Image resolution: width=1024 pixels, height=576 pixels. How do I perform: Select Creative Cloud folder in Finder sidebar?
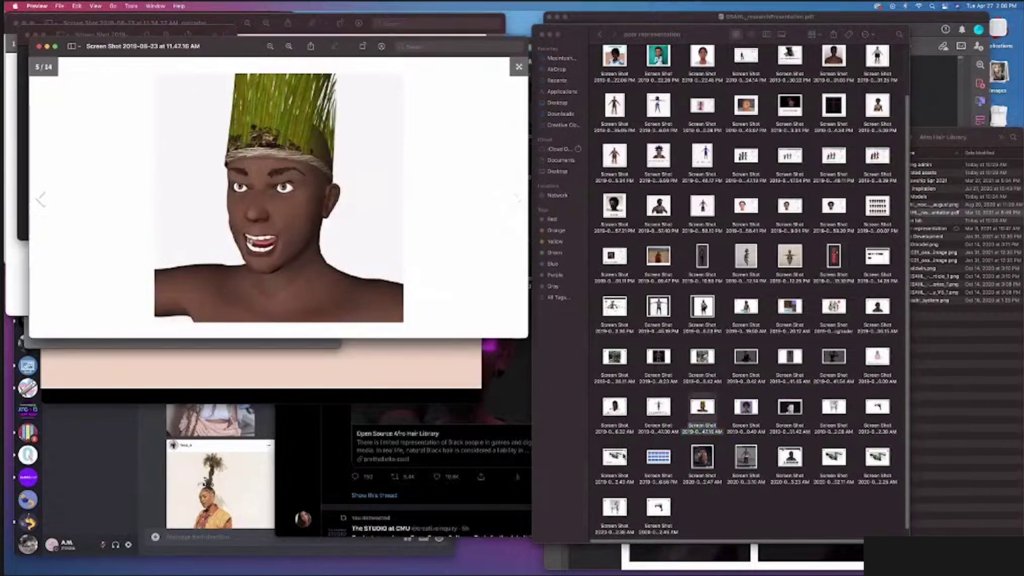point(562,125)
